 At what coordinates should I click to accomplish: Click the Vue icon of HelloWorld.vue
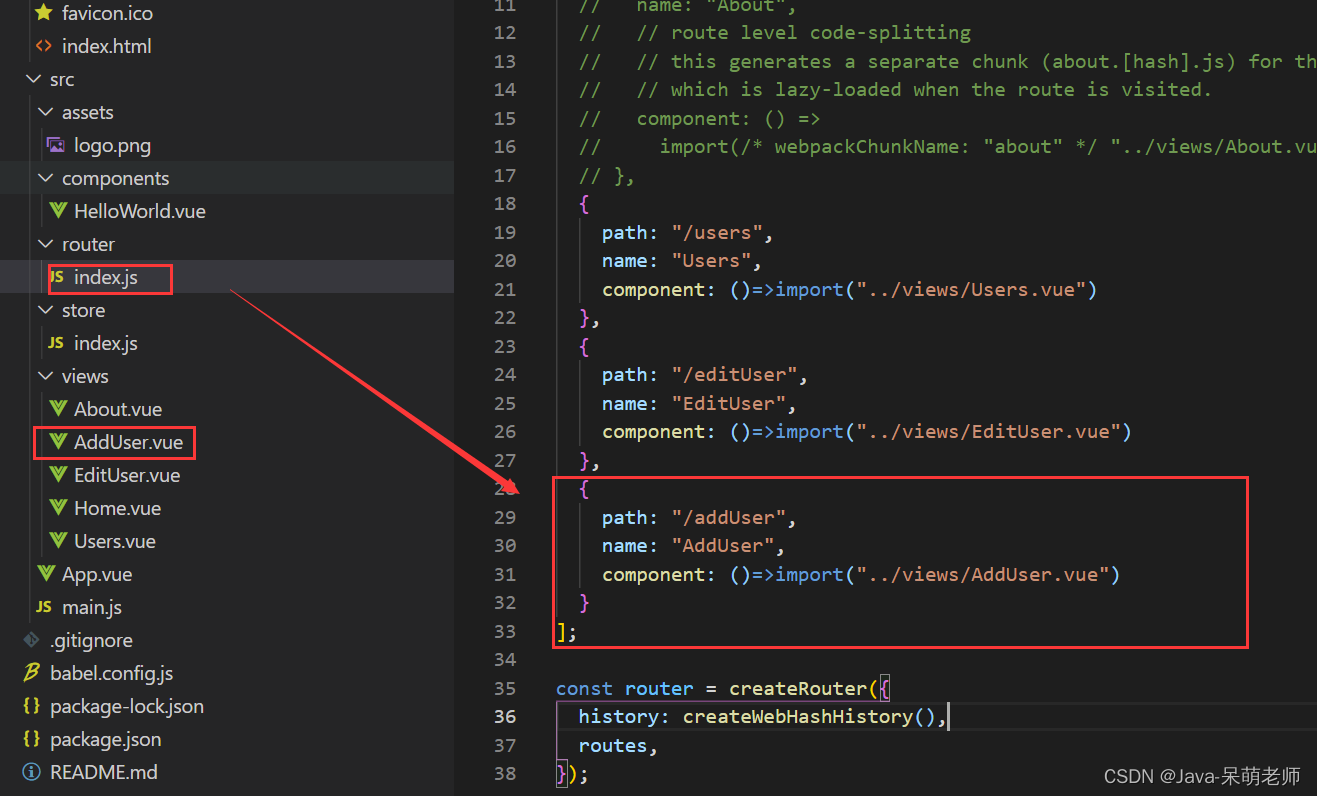tap(58, 211)
